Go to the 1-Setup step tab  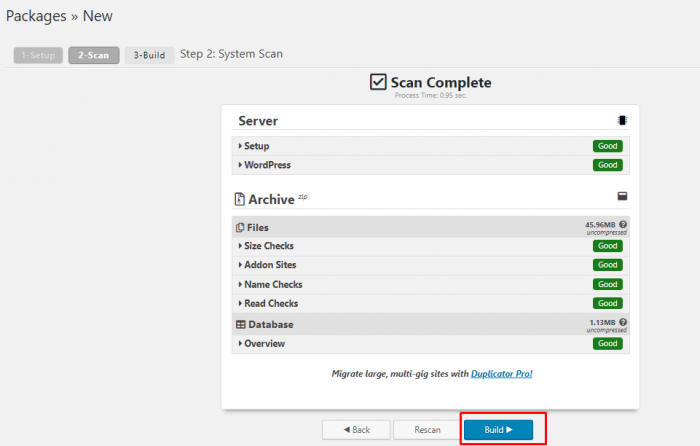click(x=38, y=55)
